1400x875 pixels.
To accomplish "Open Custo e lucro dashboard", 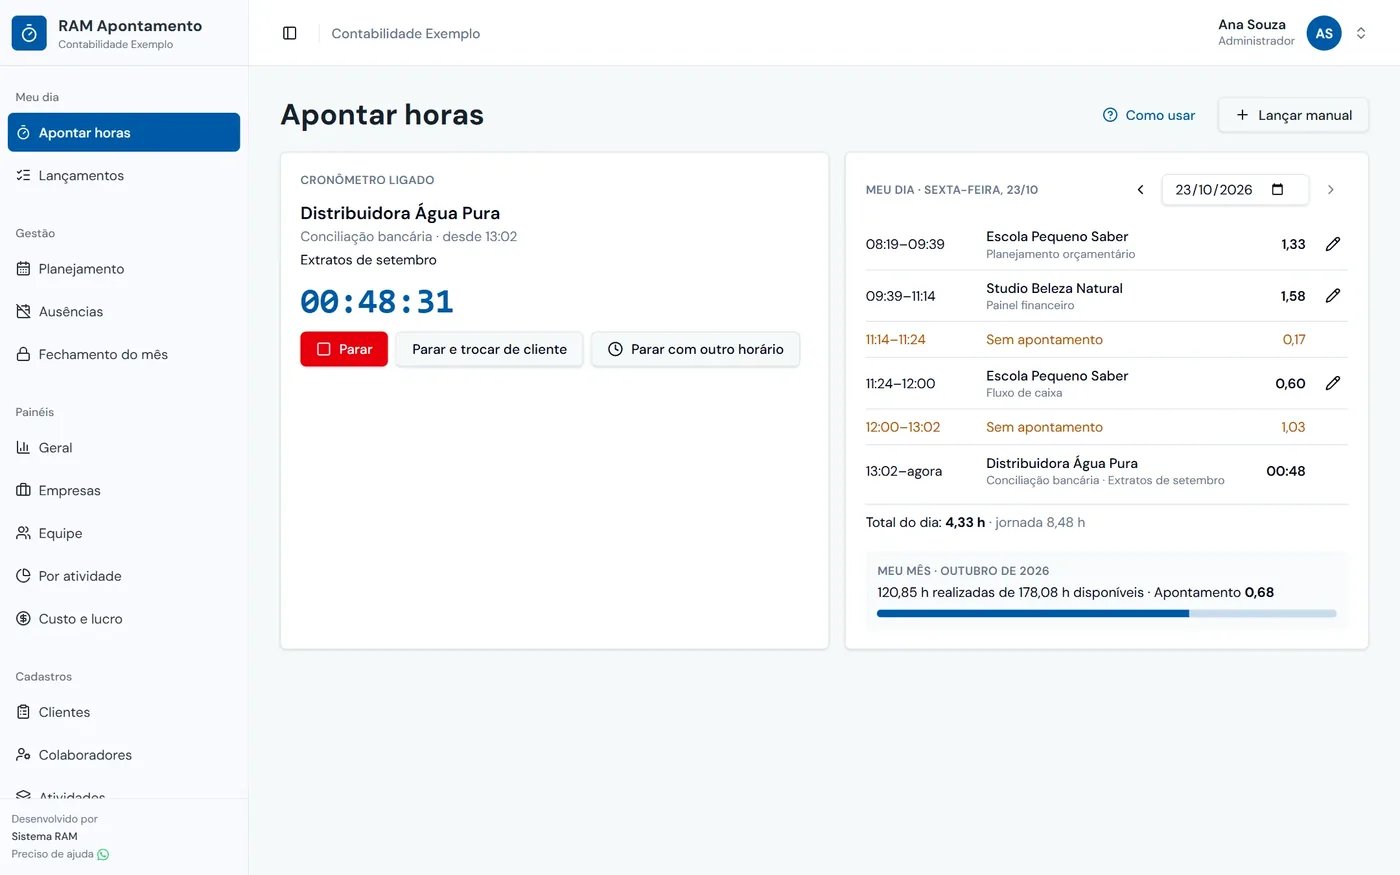I will point(124,619).
